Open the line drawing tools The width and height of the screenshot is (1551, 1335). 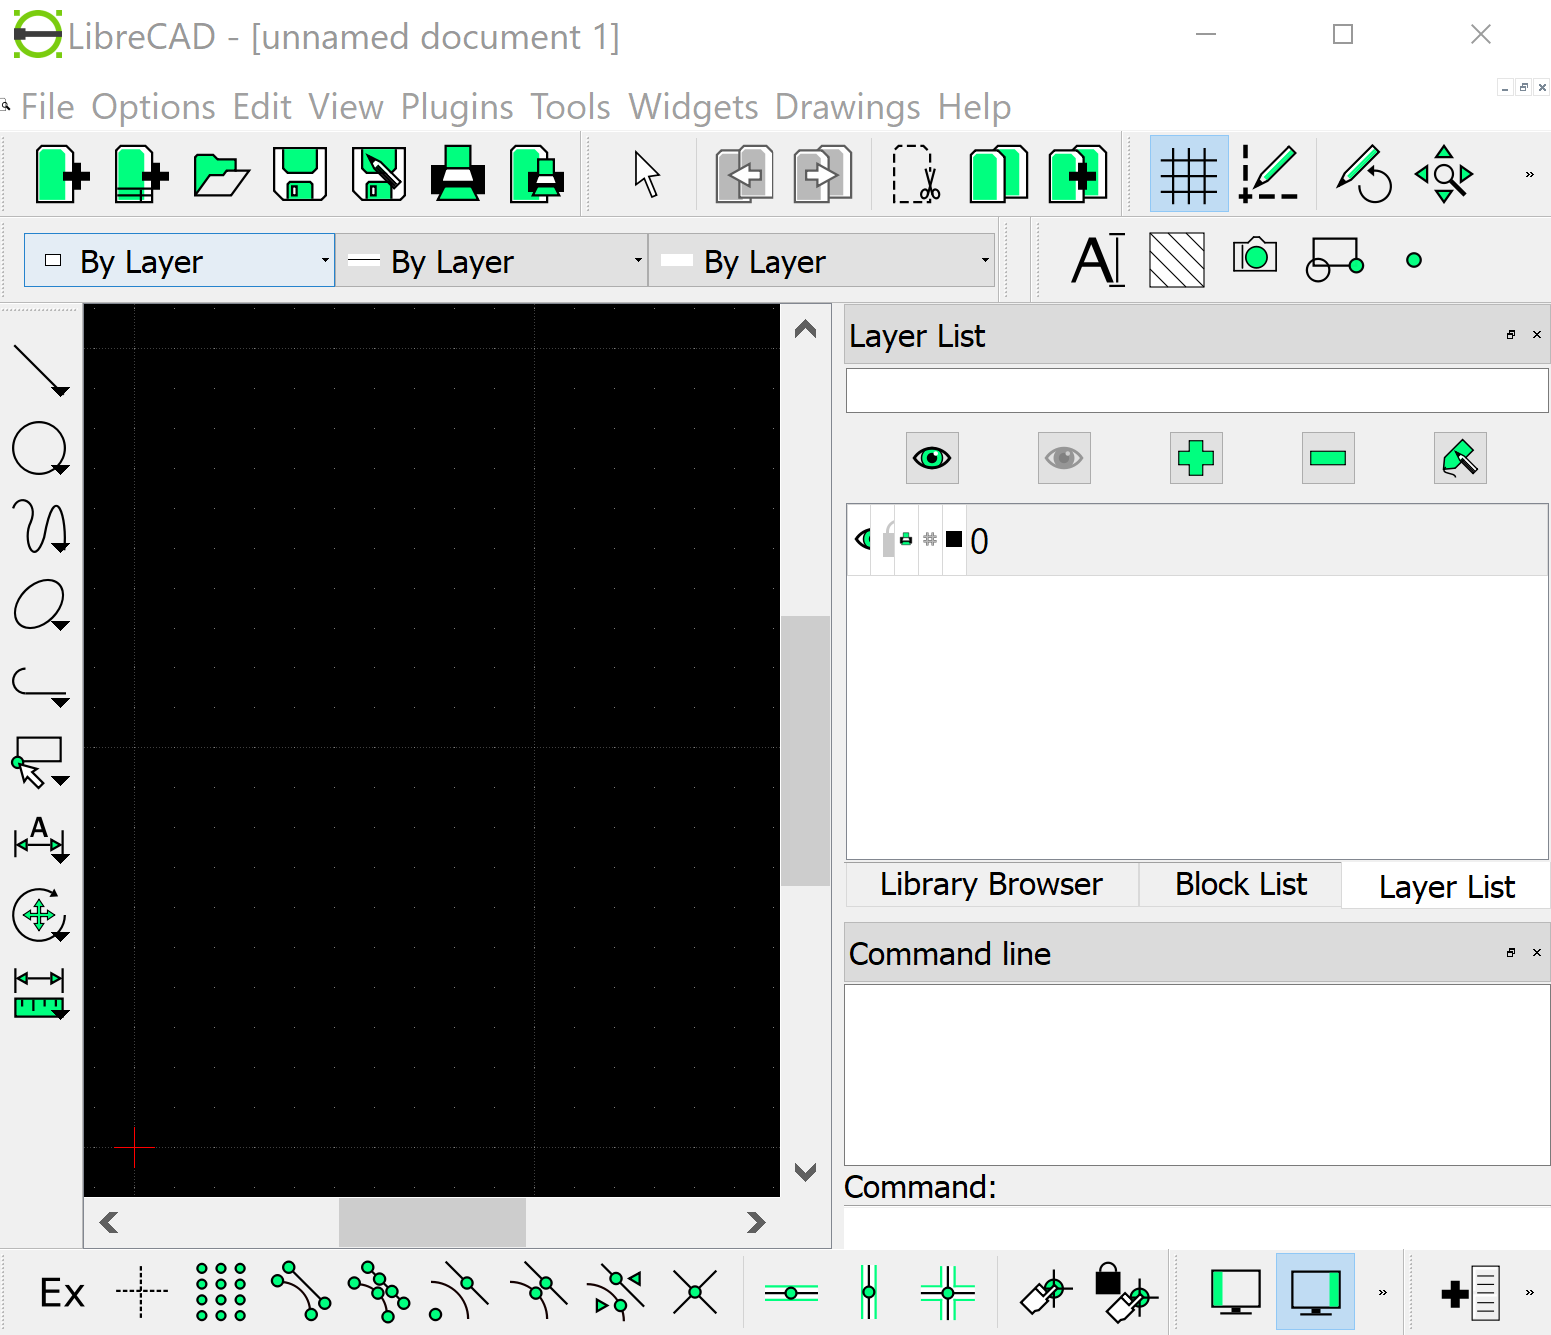[40, 370]
